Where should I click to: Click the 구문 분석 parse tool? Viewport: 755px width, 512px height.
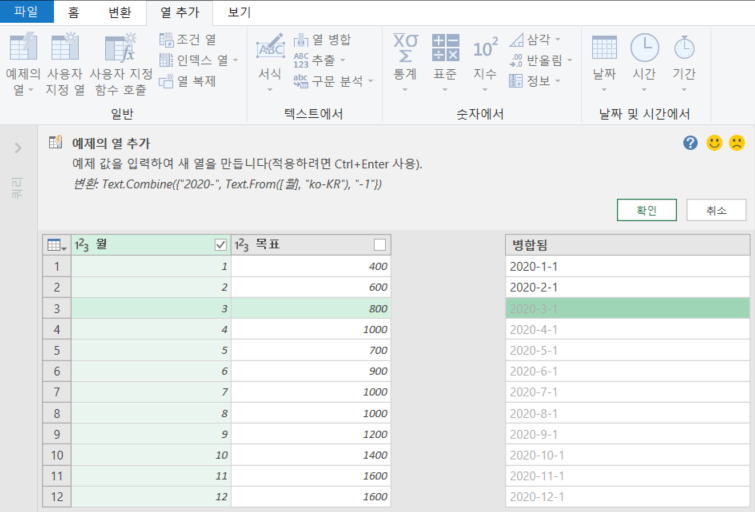click(x=329, y=81)
